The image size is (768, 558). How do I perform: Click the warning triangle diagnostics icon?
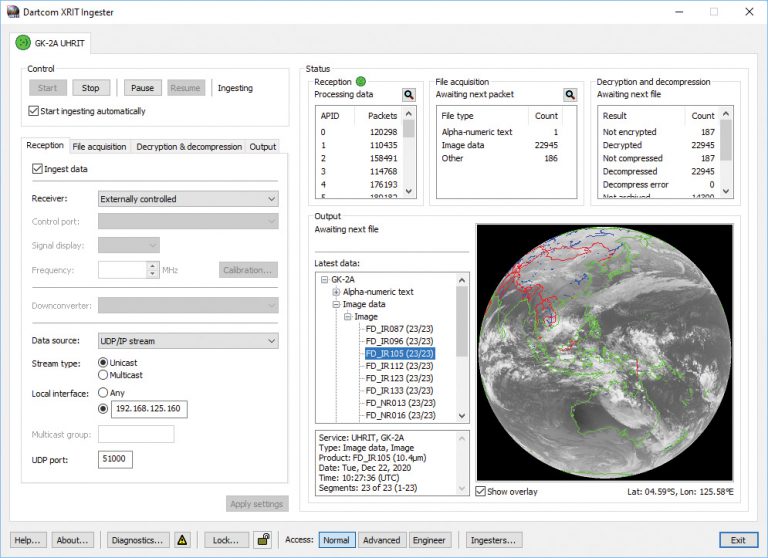click(x=183, y=540)
